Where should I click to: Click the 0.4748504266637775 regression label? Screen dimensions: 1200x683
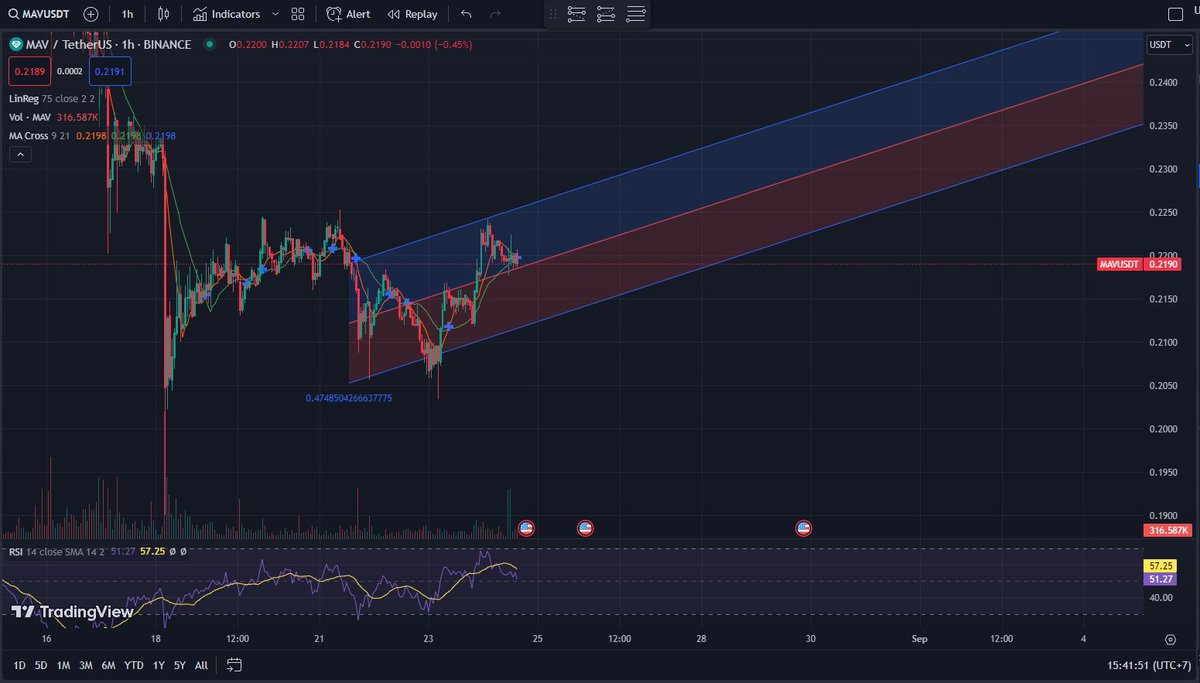349,398
